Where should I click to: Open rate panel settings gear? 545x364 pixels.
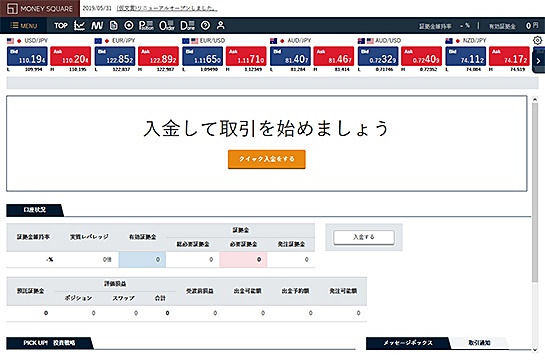coord(537,40)
